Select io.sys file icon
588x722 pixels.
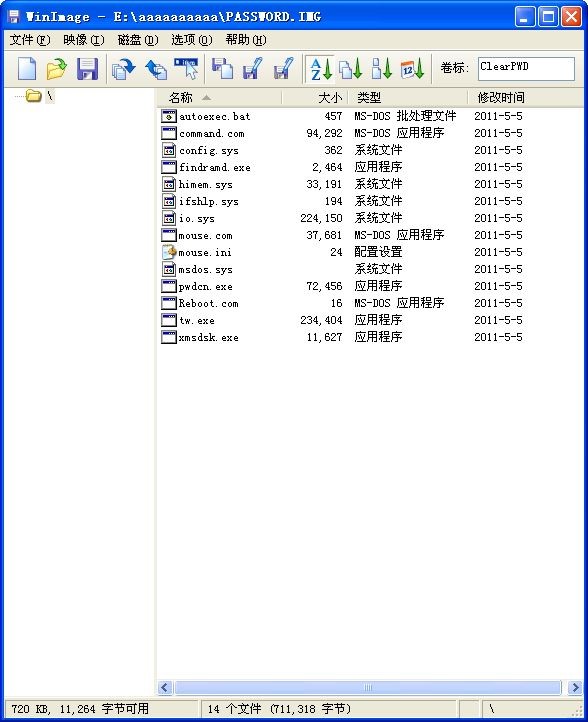coord(169,218)
